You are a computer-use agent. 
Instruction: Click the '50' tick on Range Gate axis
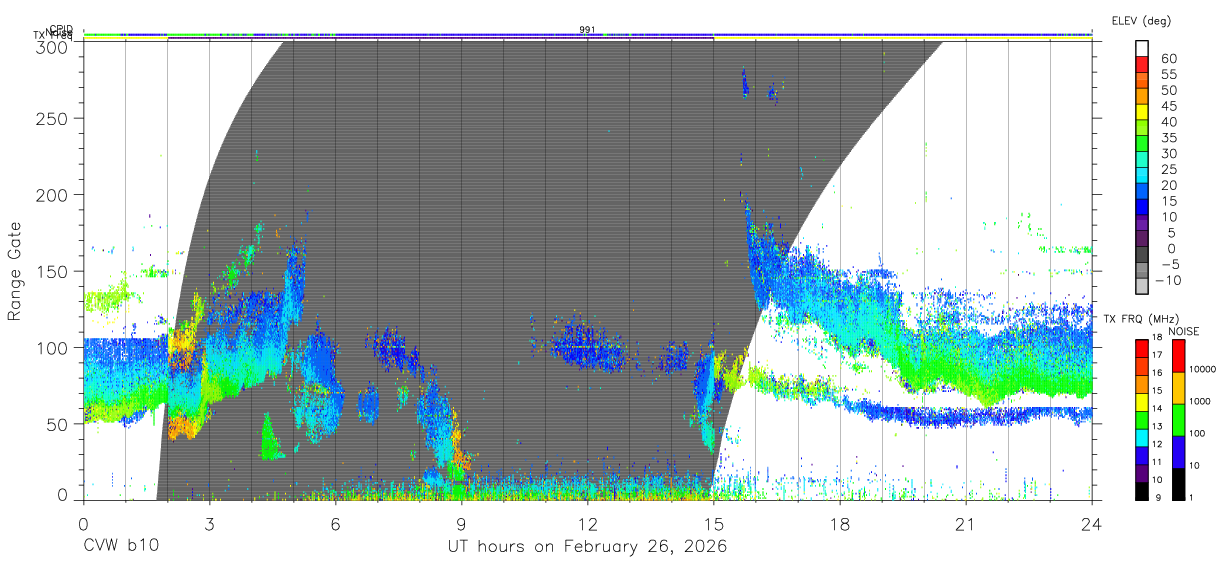tap(55, 424)
